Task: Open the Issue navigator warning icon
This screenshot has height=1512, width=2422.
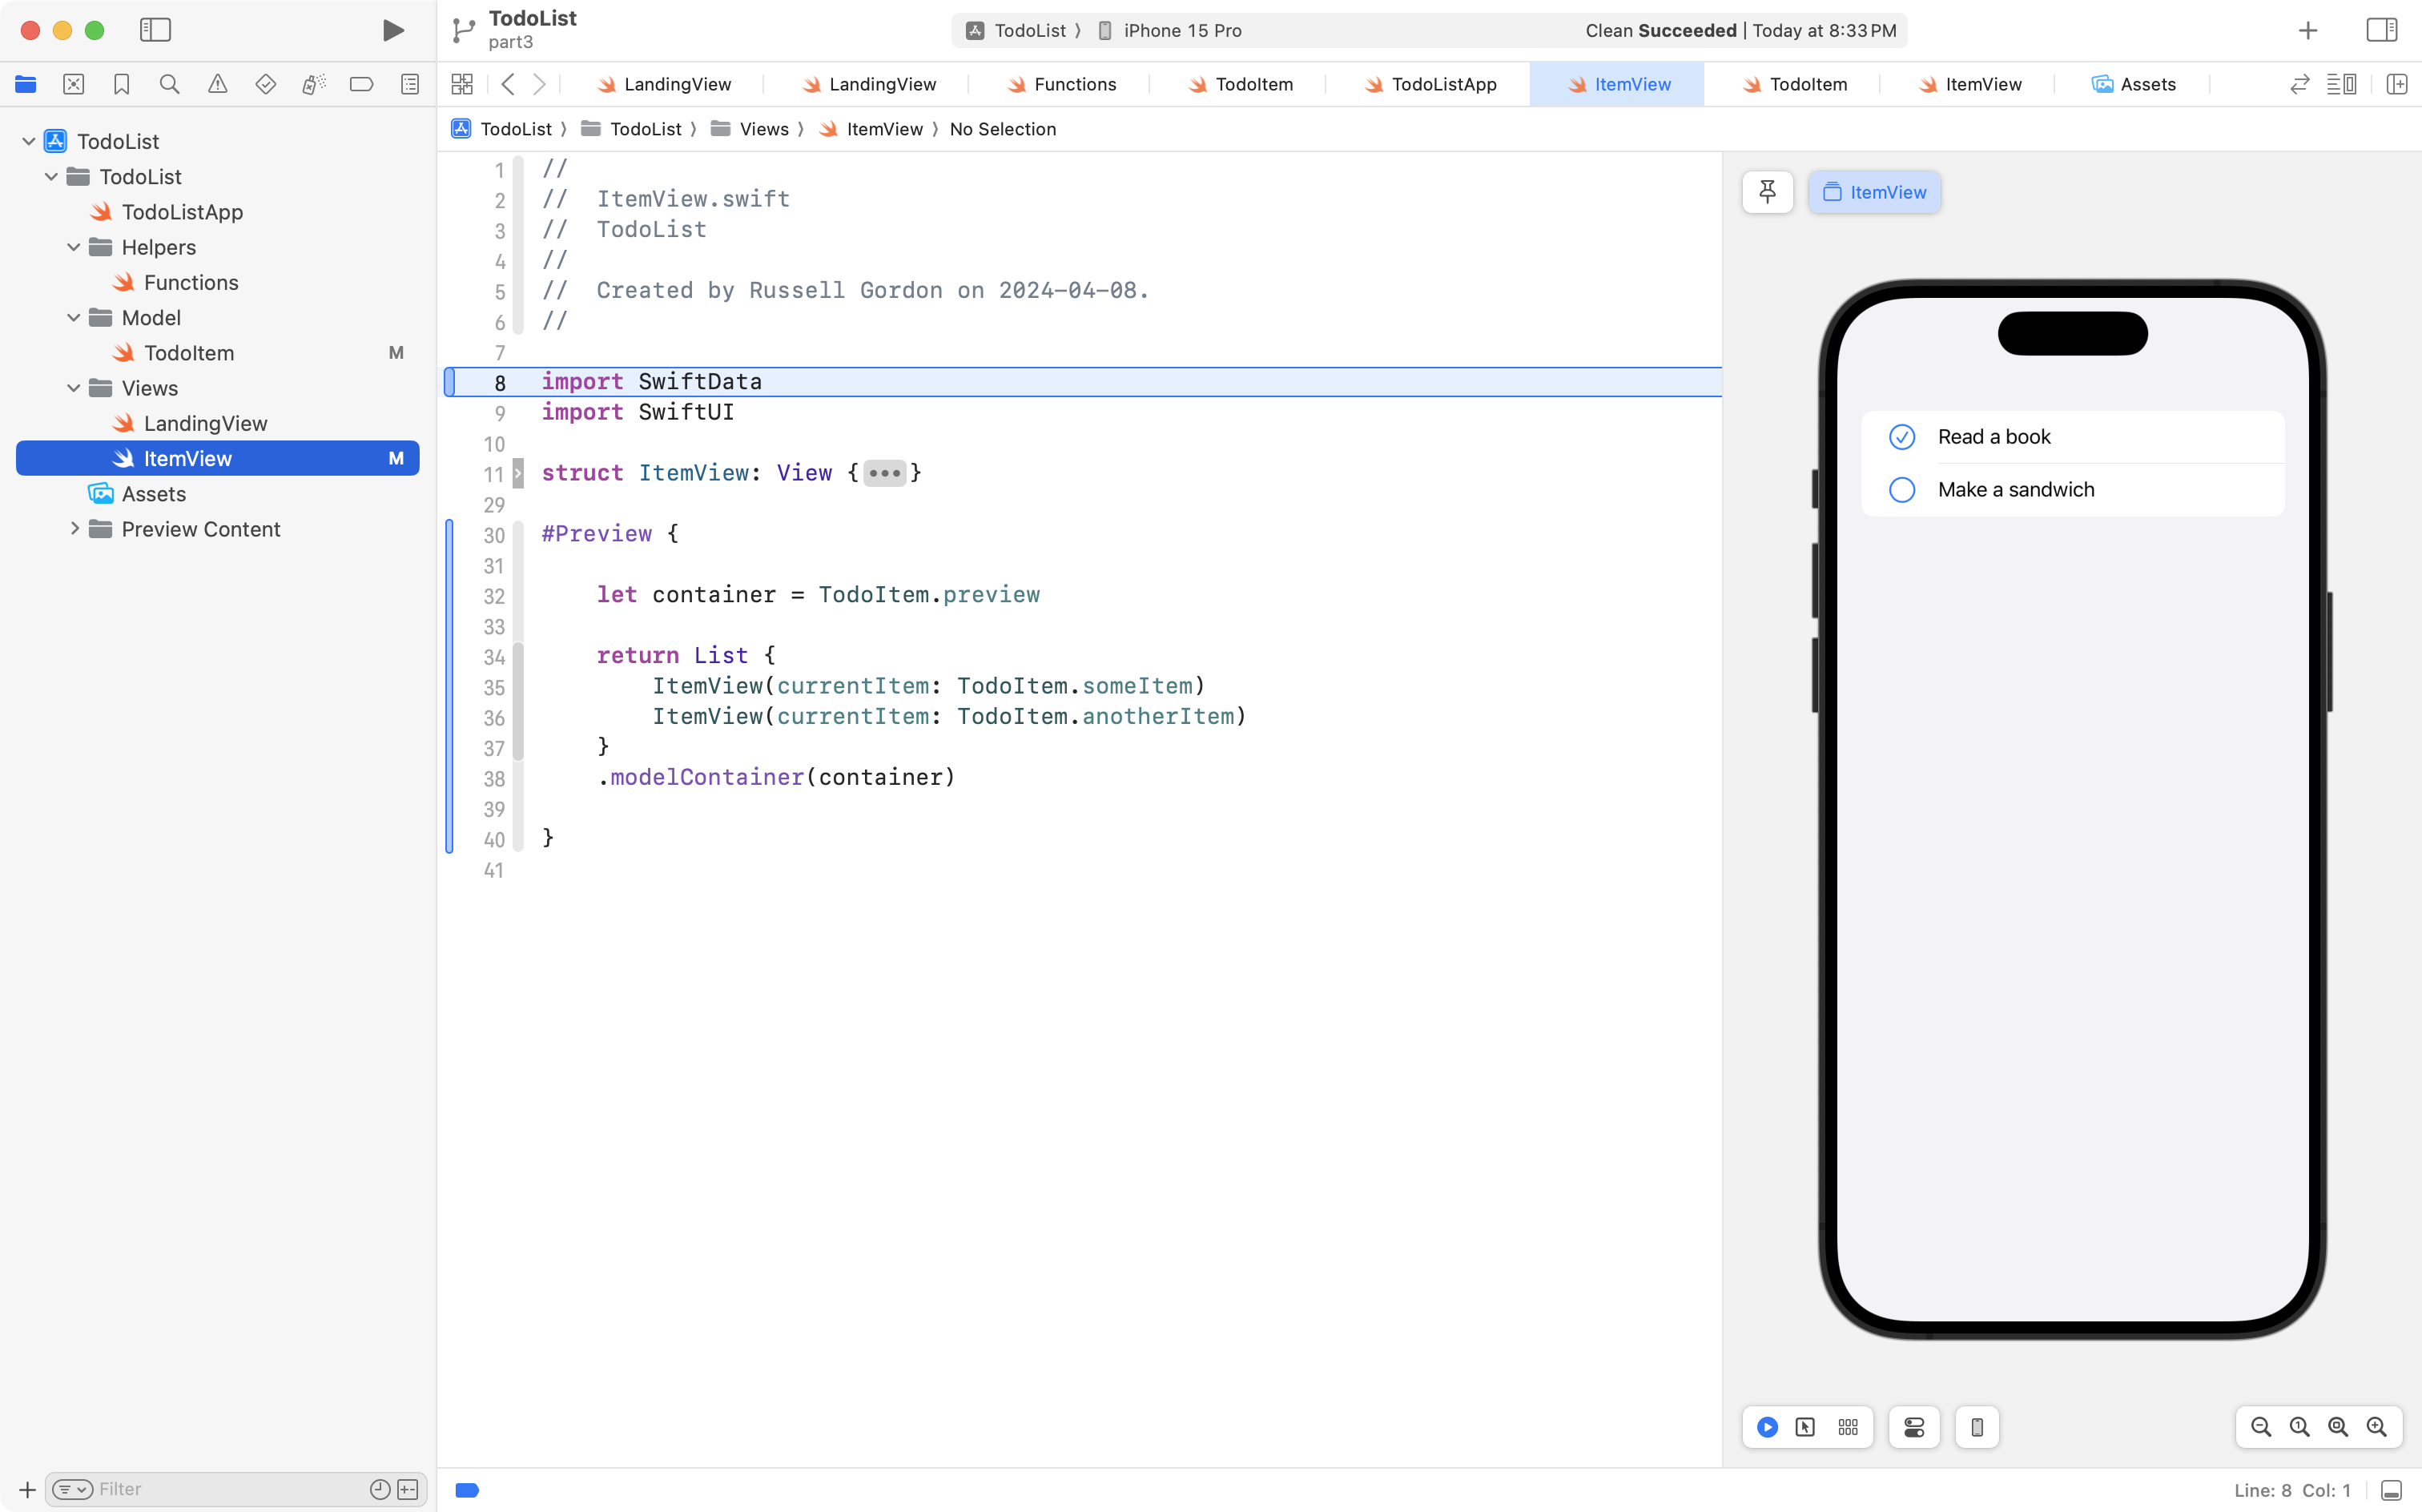Action: [217, 84]
